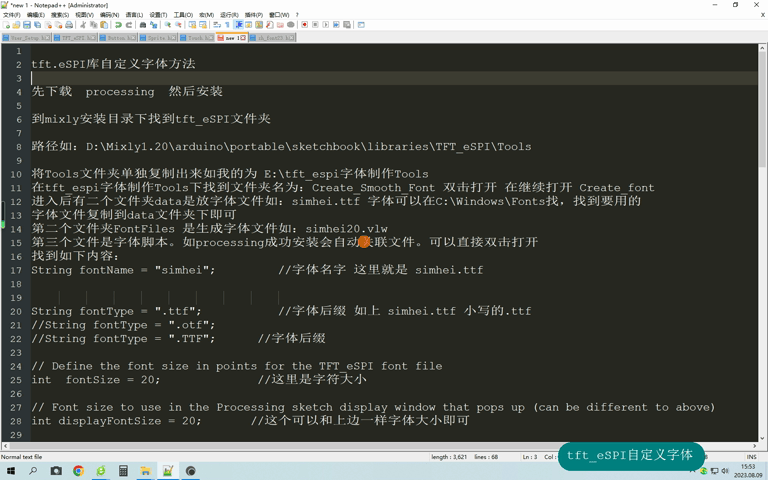
Task: Toggle word wrap toolbar icon
Action: pos(217,24)
